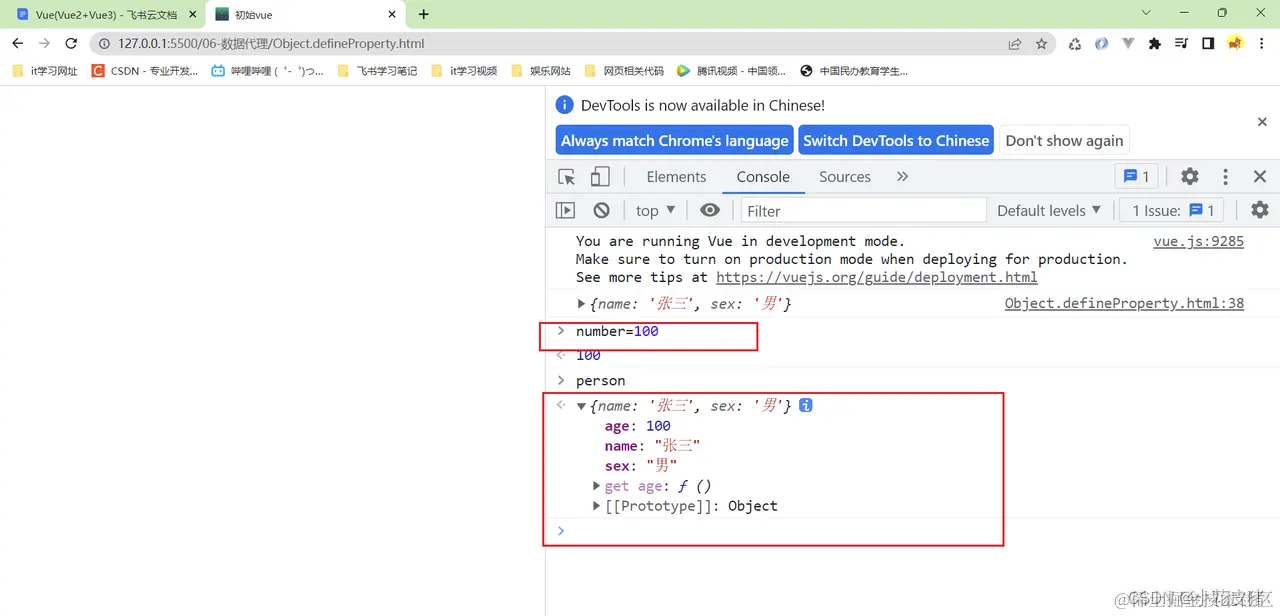This screenshot has width=1280, height=616.
Task: Click the console Filter field
Action: pos(863,210)
